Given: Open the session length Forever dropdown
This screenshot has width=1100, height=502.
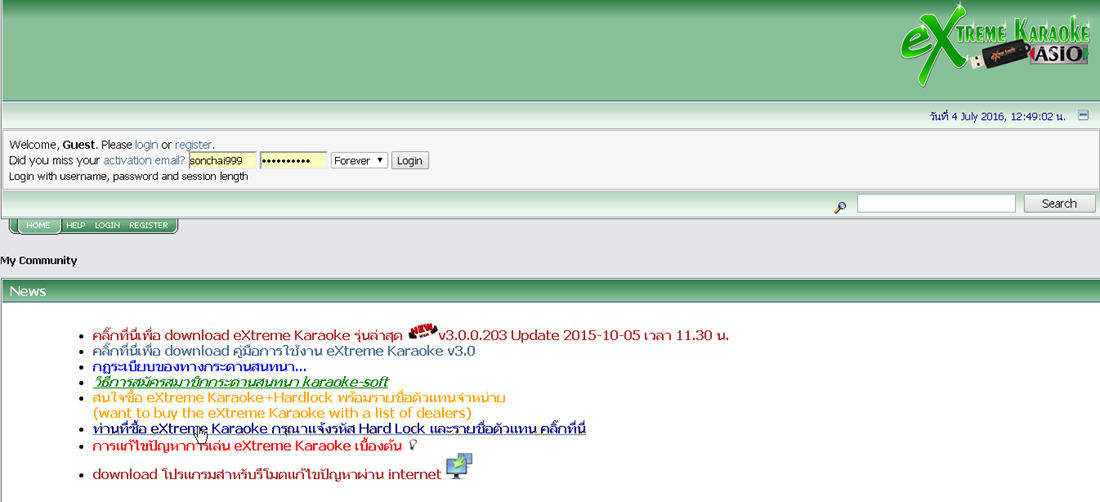Looking at the screenshot, I should pyautogui.click(x=359, y=161).
